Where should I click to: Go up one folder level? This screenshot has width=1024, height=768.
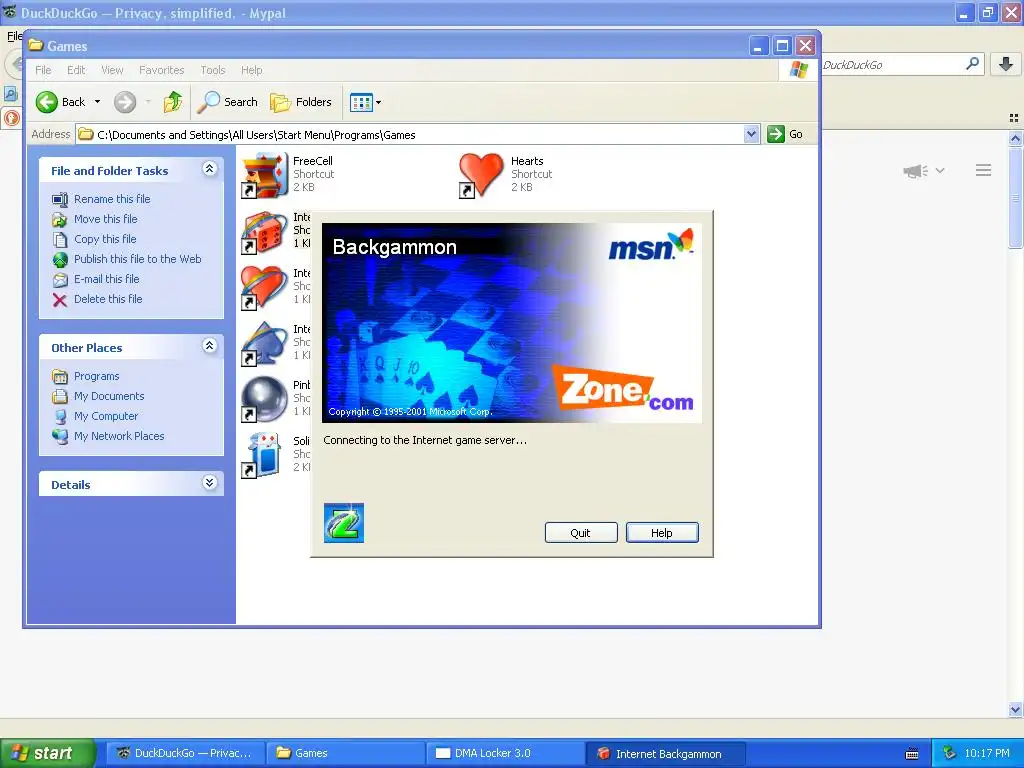(172, 102)
